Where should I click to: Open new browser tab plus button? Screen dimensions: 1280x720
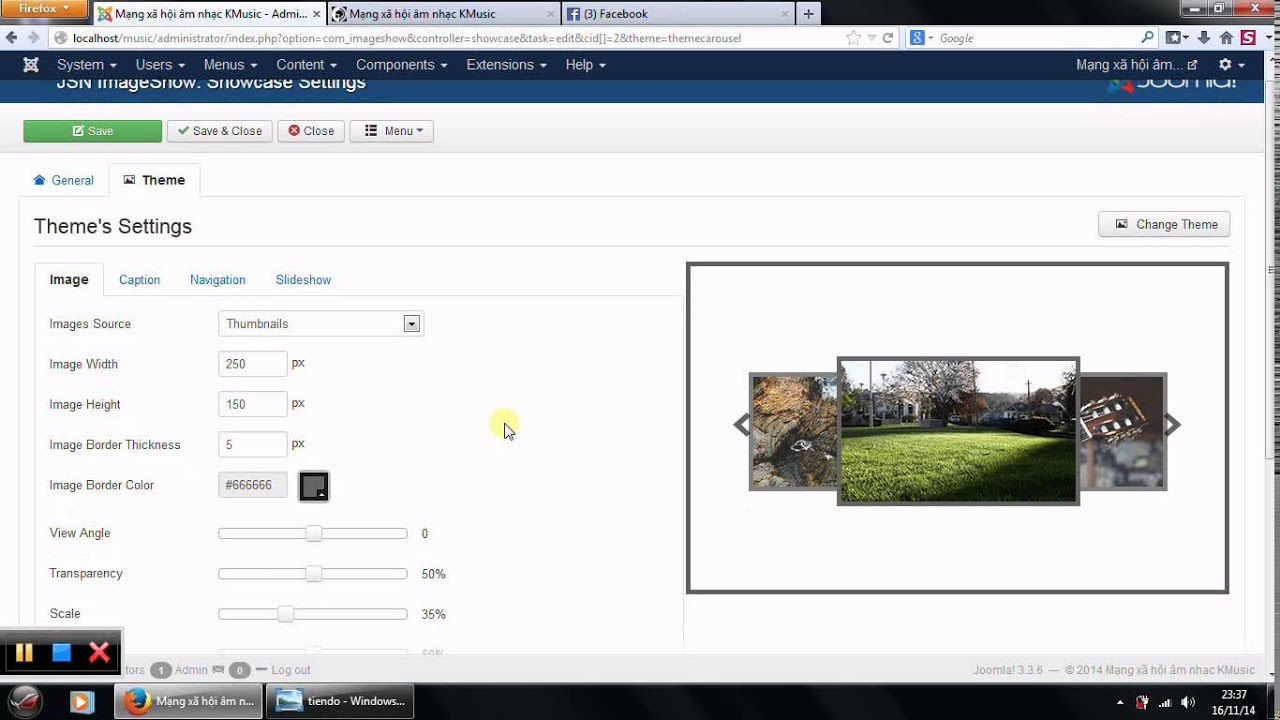click(809, 14)
